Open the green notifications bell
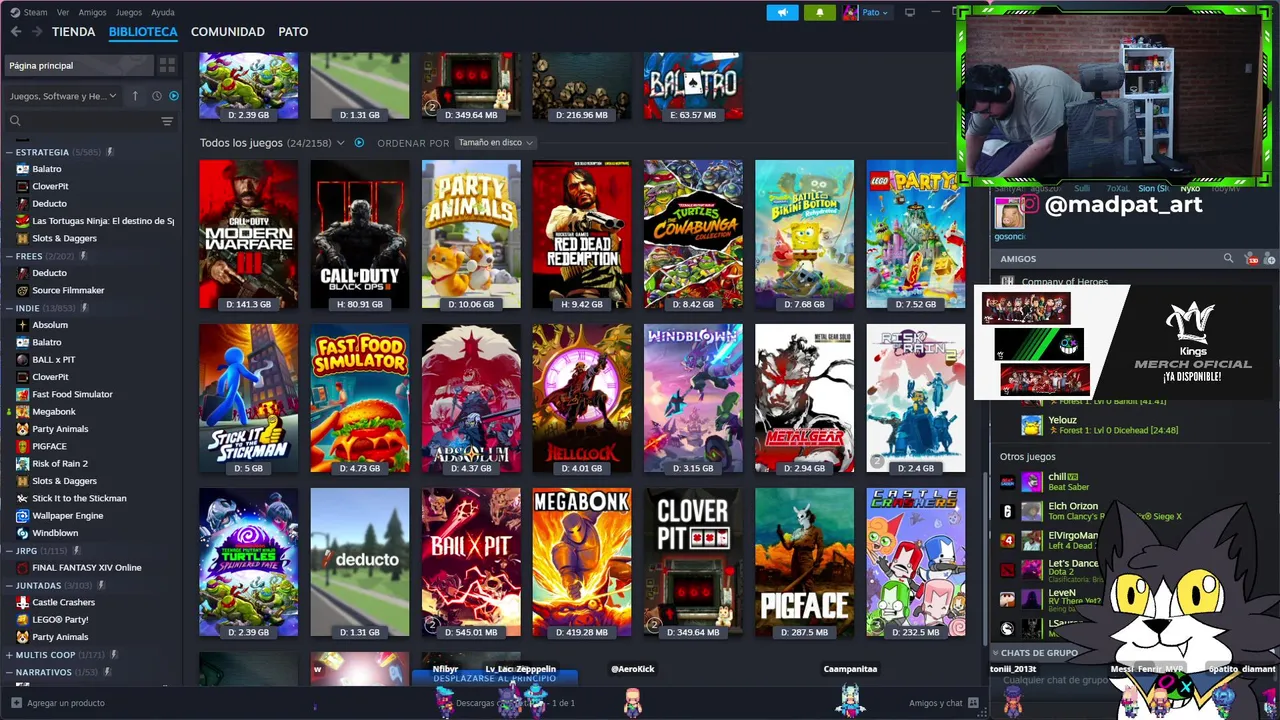This screenshot has width=1280, height=720. (x=819, y=12)
